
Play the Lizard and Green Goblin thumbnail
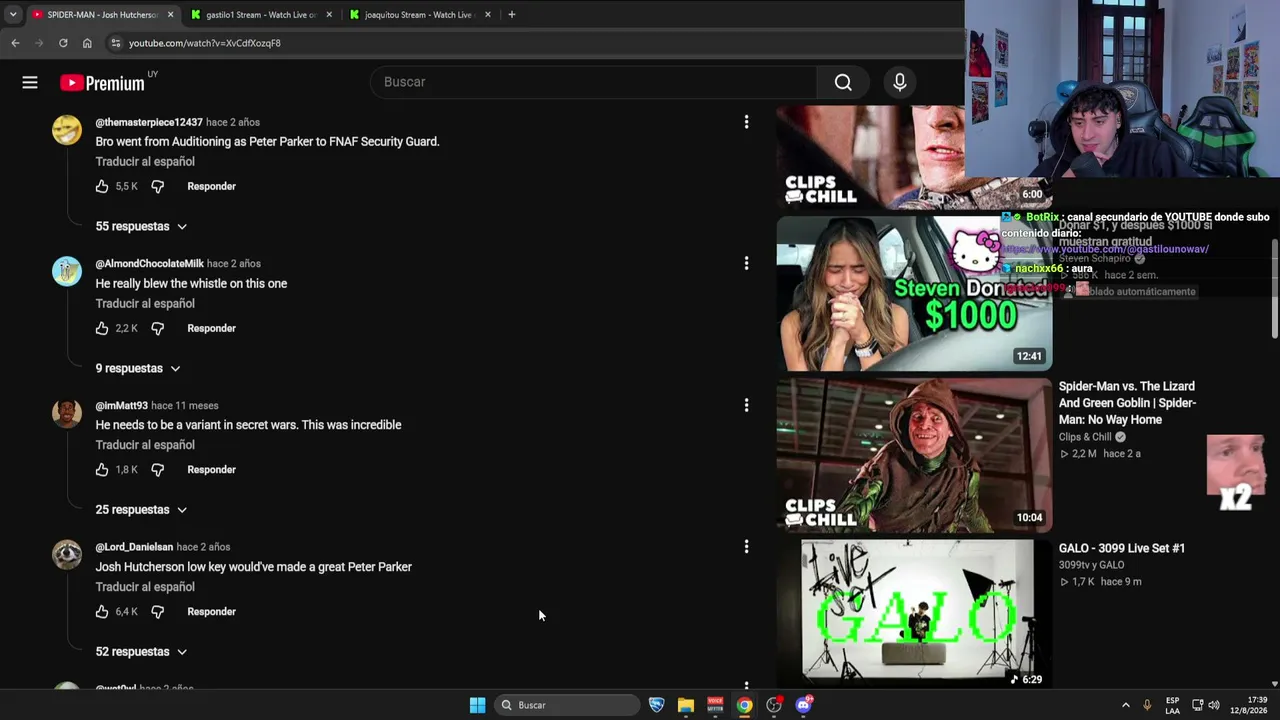pyautogui.click(x=914, y=455)
